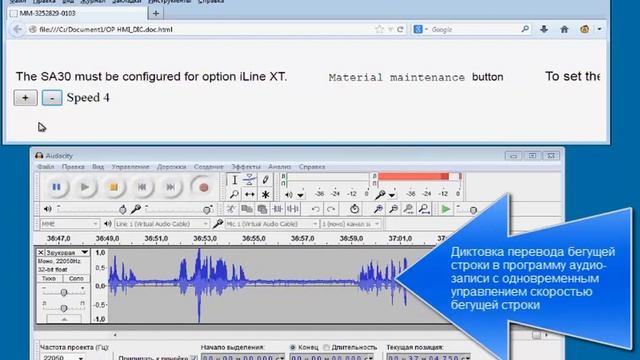Open the track name dropdown menu

click(67, 253)
